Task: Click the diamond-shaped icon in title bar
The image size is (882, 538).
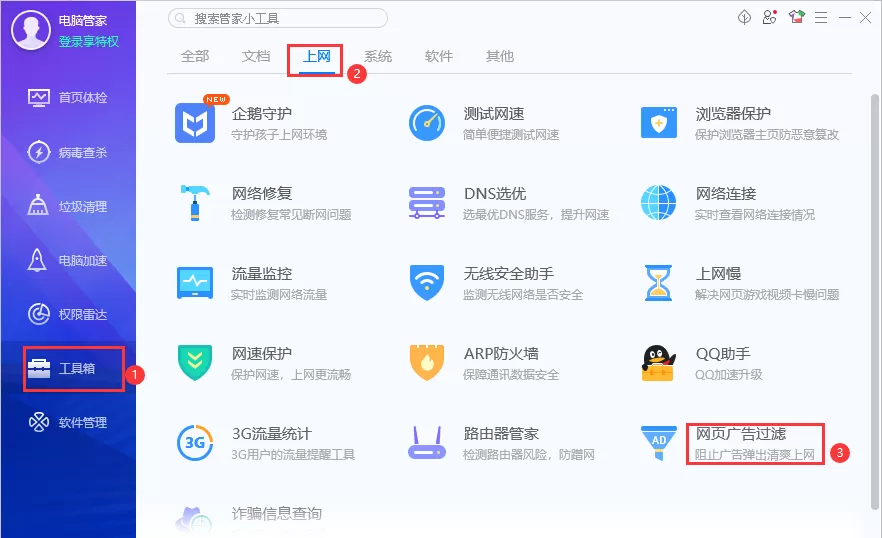Action: click(744, 17)
